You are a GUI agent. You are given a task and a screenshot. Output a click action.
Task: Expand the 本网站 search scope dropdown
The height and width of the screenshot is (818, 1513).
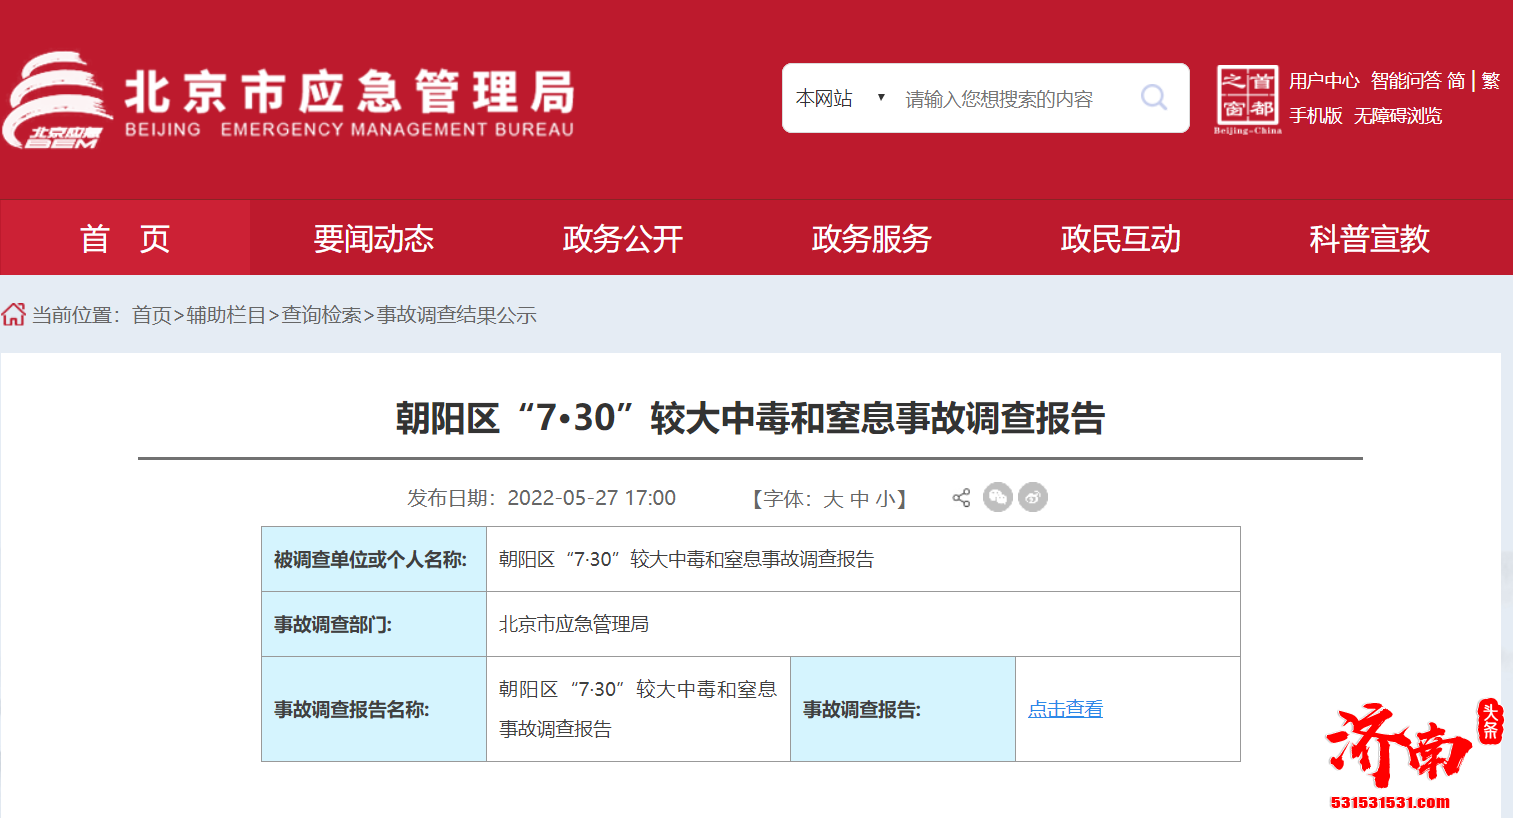tap(838, 98)
